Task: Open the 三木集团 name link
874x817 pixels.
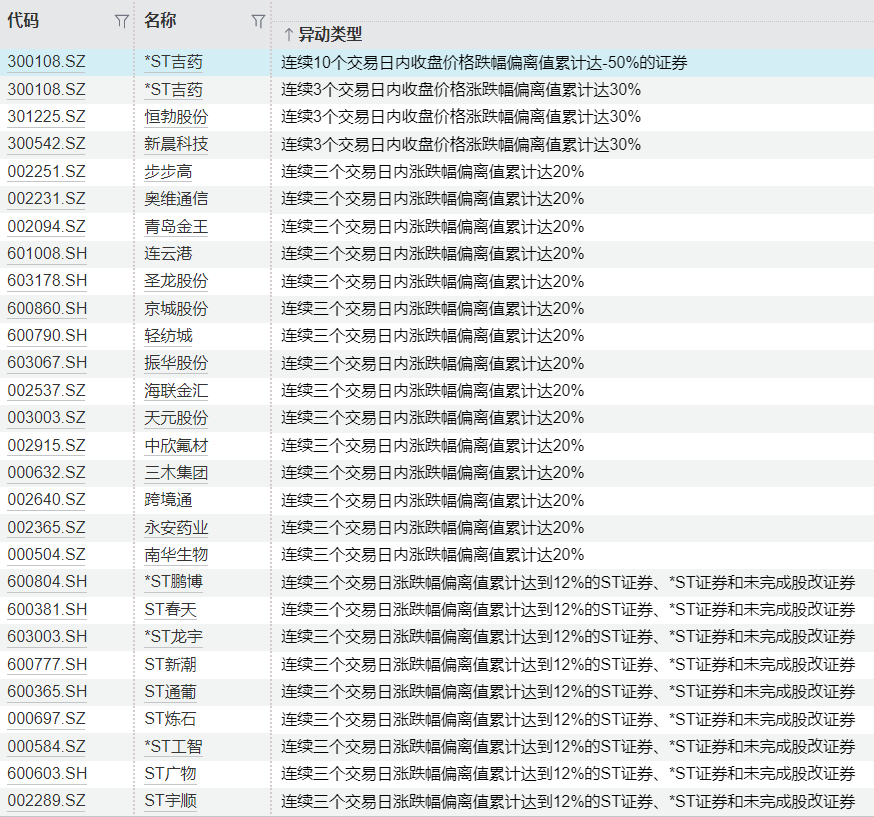Action: click(x=176, y=472)
